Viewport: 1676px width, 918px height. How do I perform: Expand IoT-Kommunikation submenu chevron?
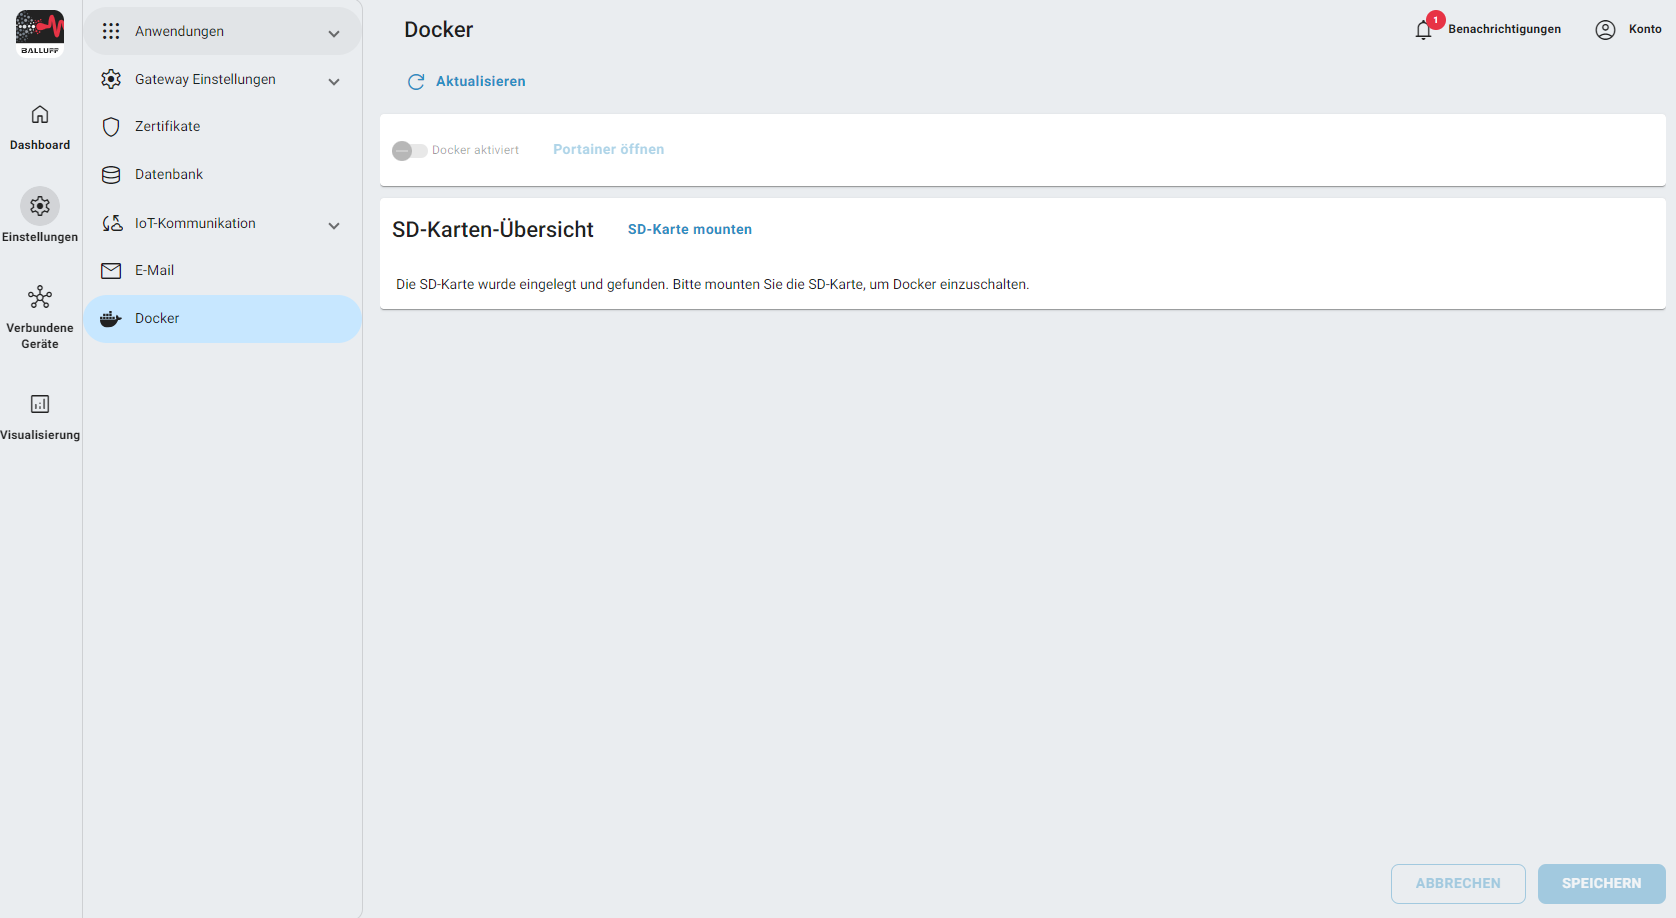coord(334,225)
